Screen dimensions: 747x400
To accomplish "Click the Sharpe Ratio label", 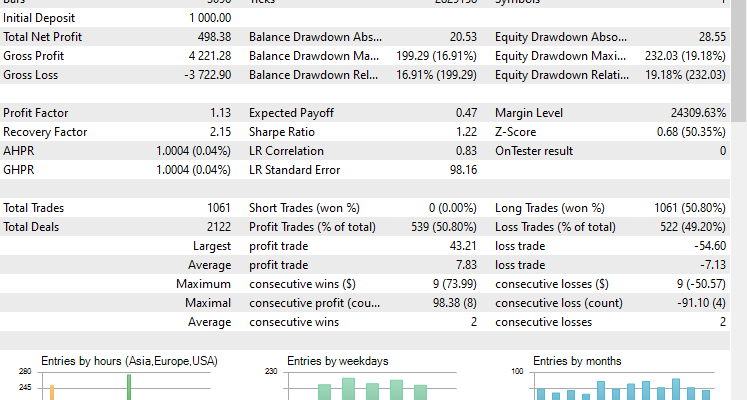I will tap(281, 132).
